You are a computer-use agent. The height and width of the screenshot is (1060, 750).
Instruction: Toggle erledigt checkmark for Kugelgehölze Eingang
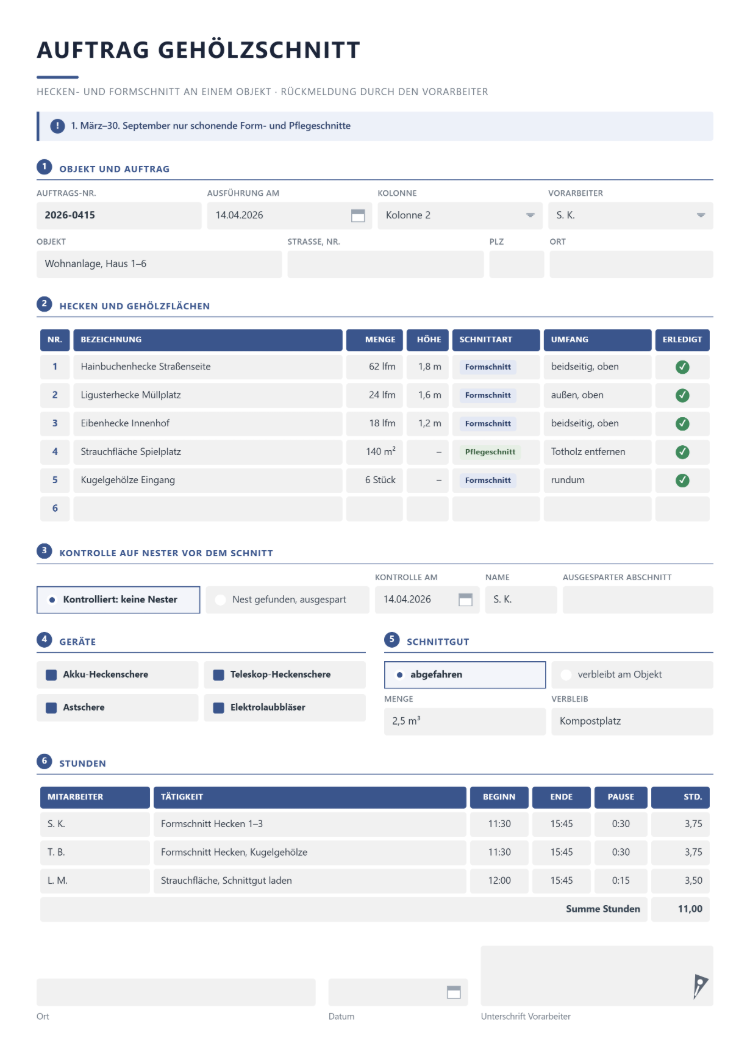coord(682,481)
